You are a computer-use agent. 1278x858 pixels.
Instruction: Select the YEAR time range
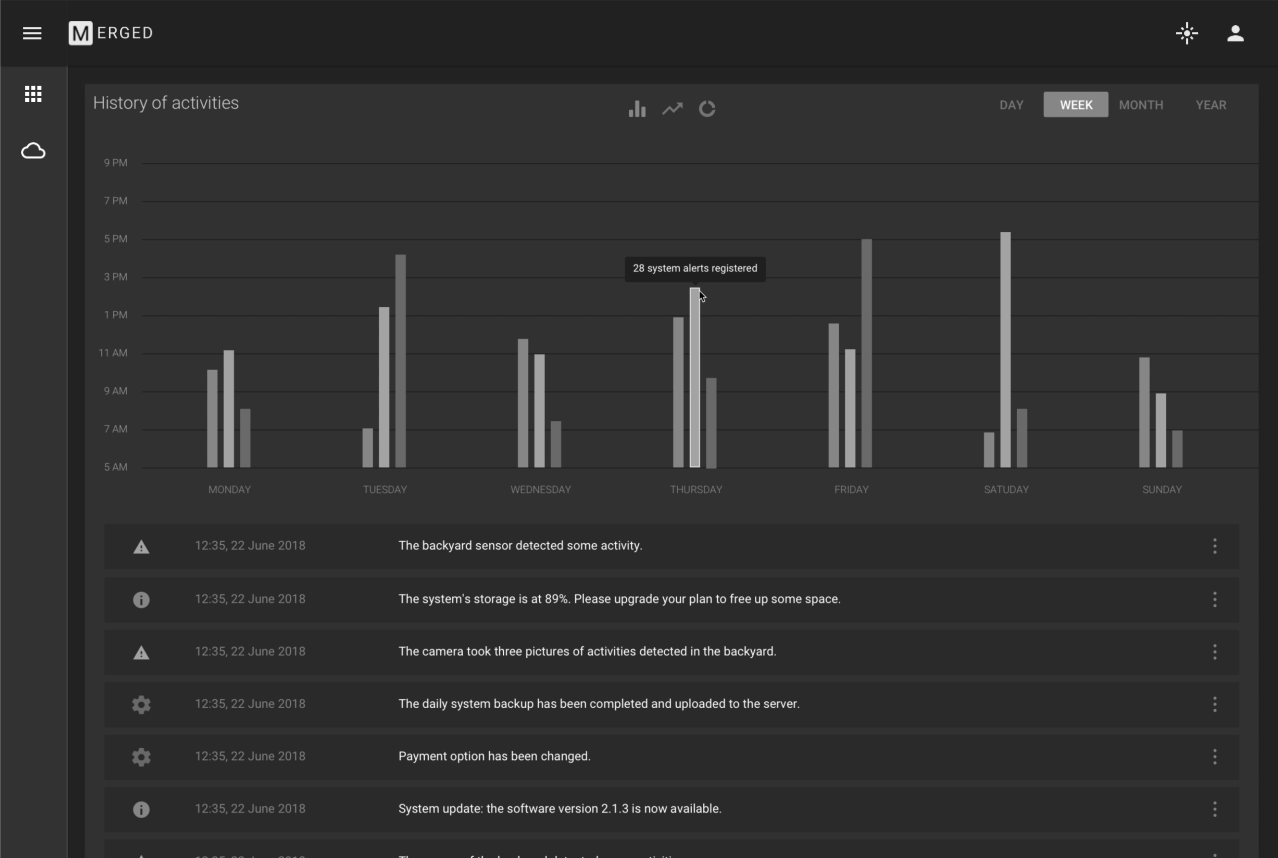(1210, 105)
